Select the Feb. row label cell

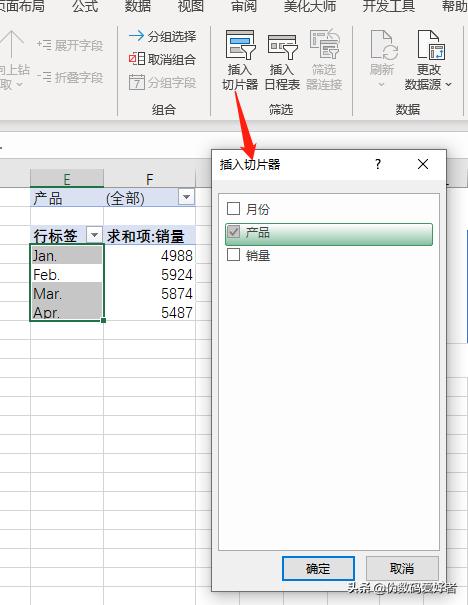pyautogui.click(x=67, y=274)
